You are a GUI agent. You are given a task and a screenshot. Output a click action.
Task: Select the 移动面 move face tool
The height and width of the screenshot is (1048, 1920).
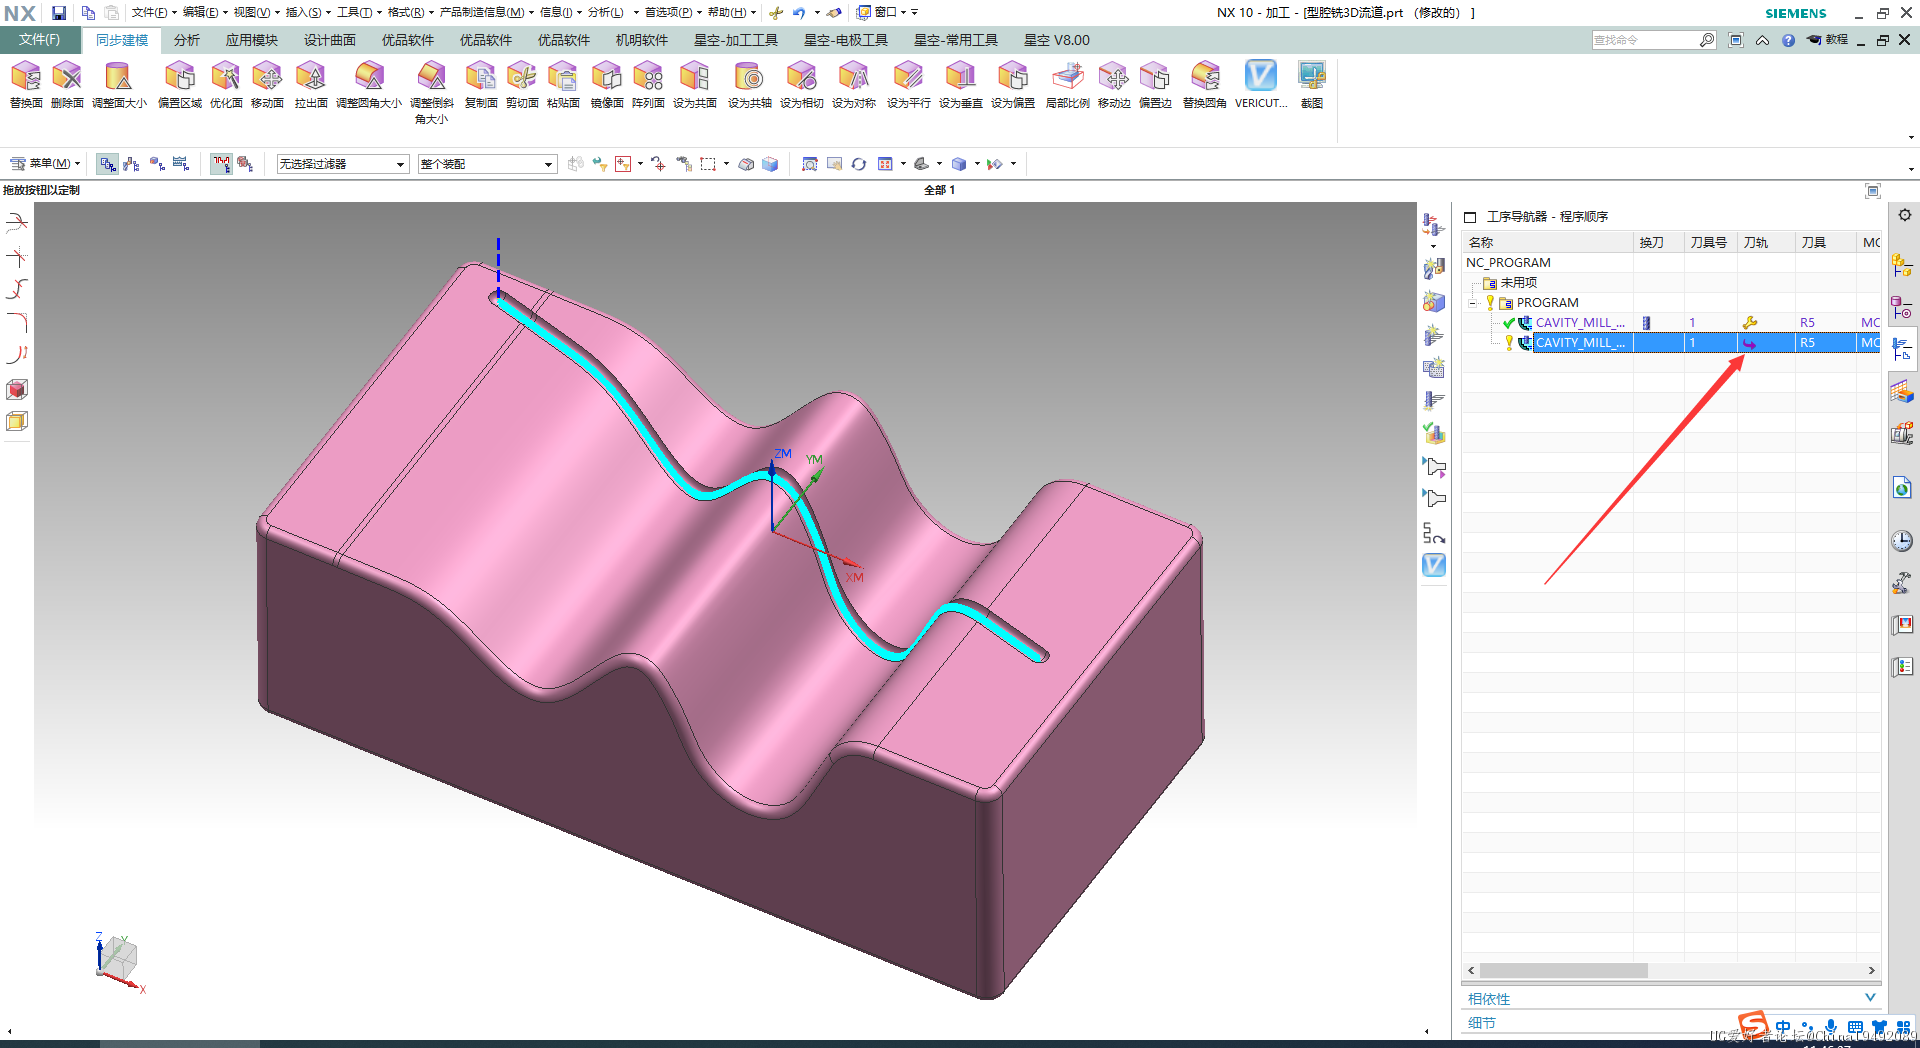pos(267,84)
